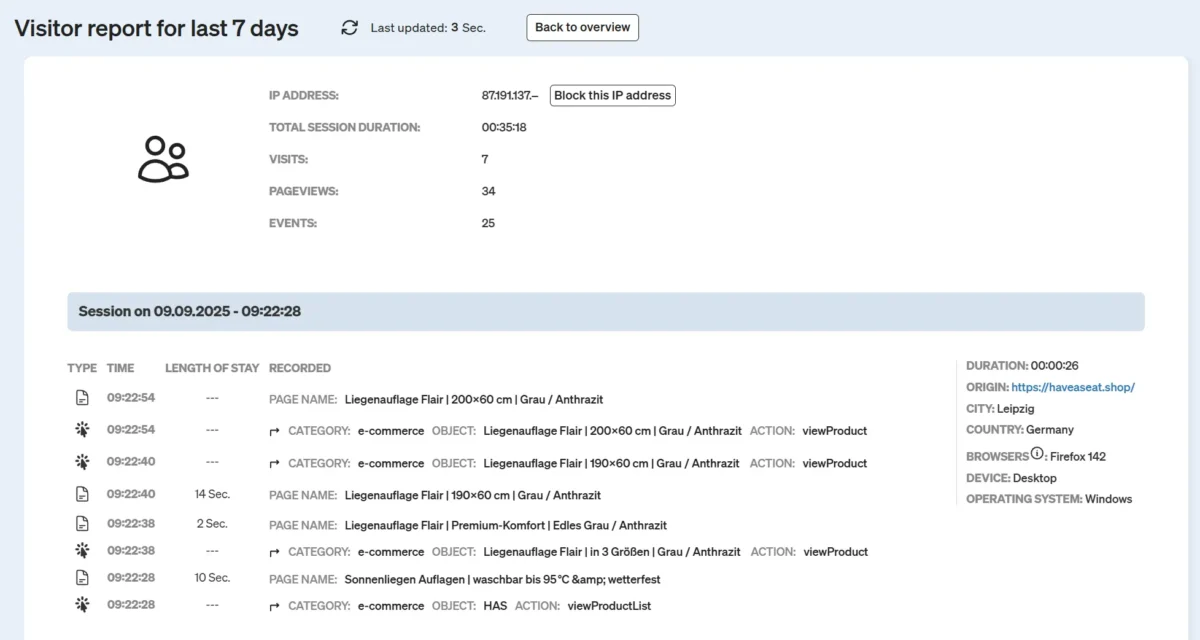
Task: Click page icon for 200×60 cm page name row
Action: [x=82, y=399]
